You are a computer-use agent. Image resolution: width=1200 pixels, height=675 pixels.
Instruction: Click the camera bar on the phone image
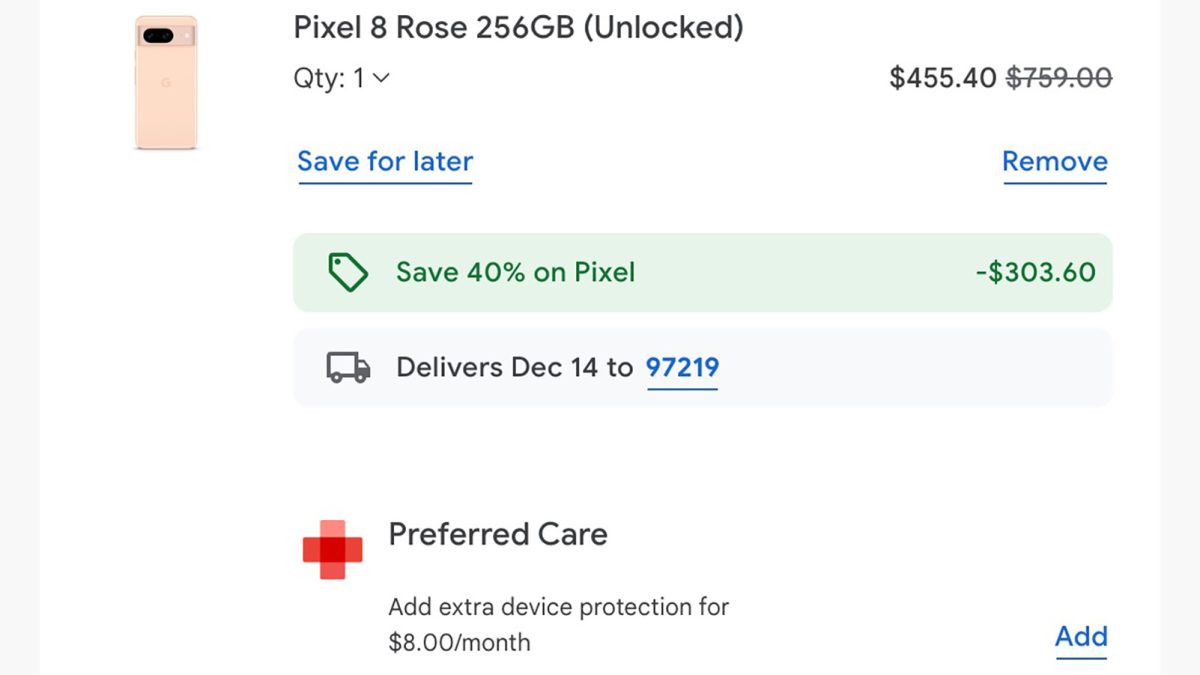click(x=166, y=36)
